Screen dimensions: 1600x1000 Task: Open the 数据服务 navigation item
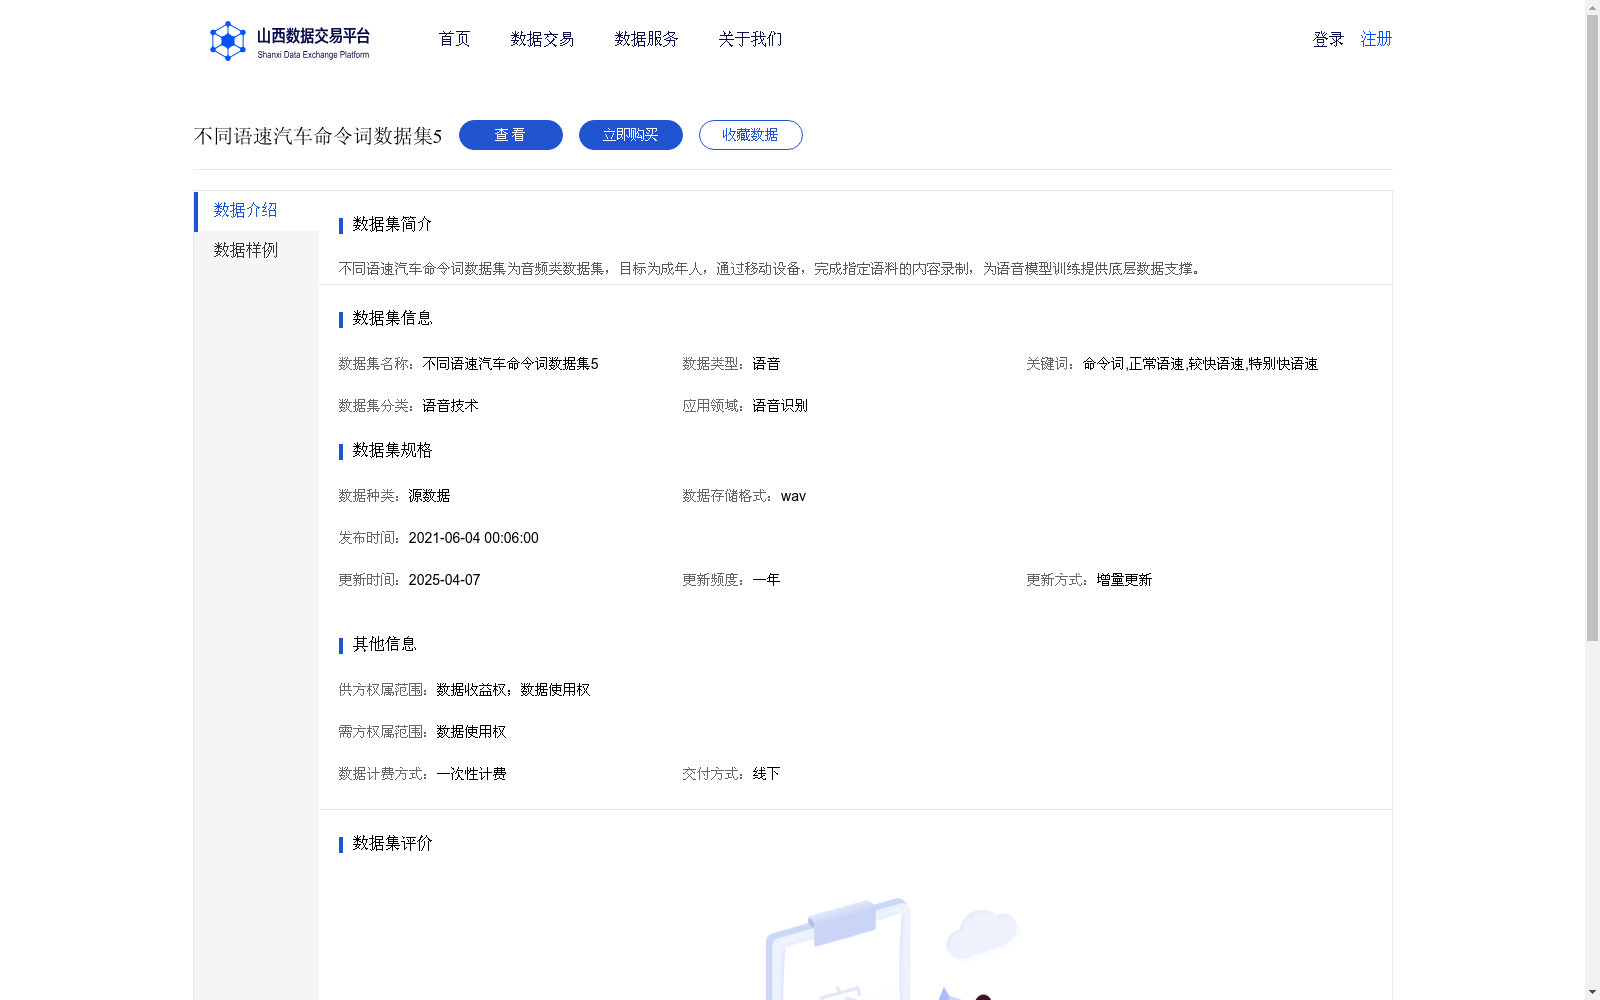coord(646,39)
